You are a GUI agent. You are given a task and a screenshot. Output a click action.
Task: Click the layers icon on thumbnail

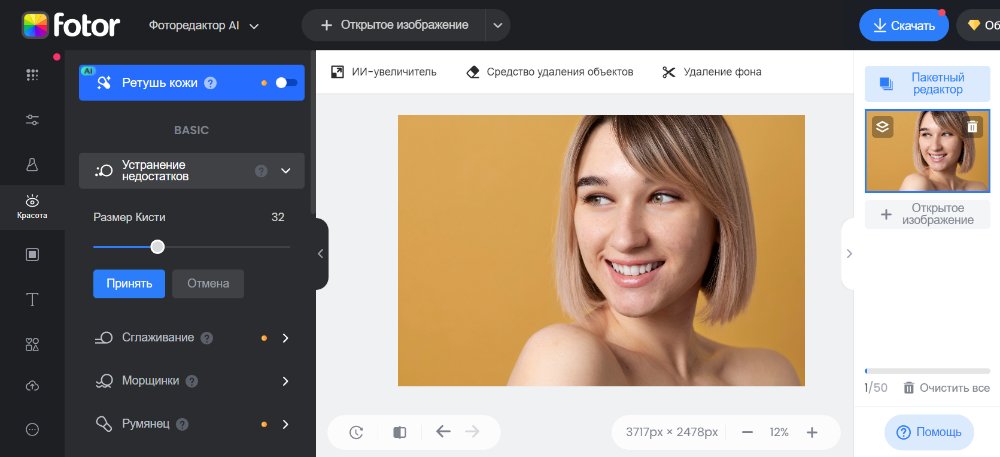point(883,127)
